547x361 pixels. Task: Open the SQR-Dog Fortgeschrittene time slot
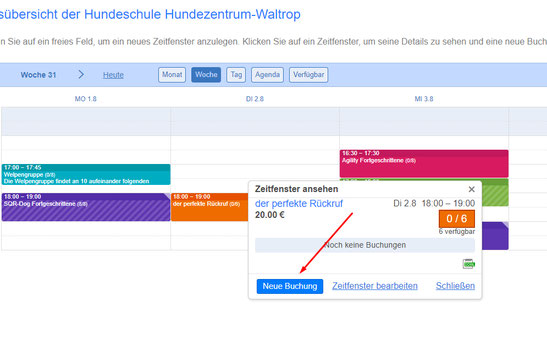86,207
